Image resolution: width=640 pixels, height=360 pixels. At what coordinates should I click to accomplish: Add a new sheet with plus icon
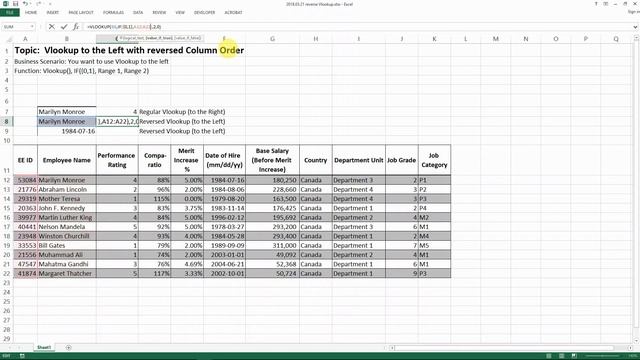[69, 347]
